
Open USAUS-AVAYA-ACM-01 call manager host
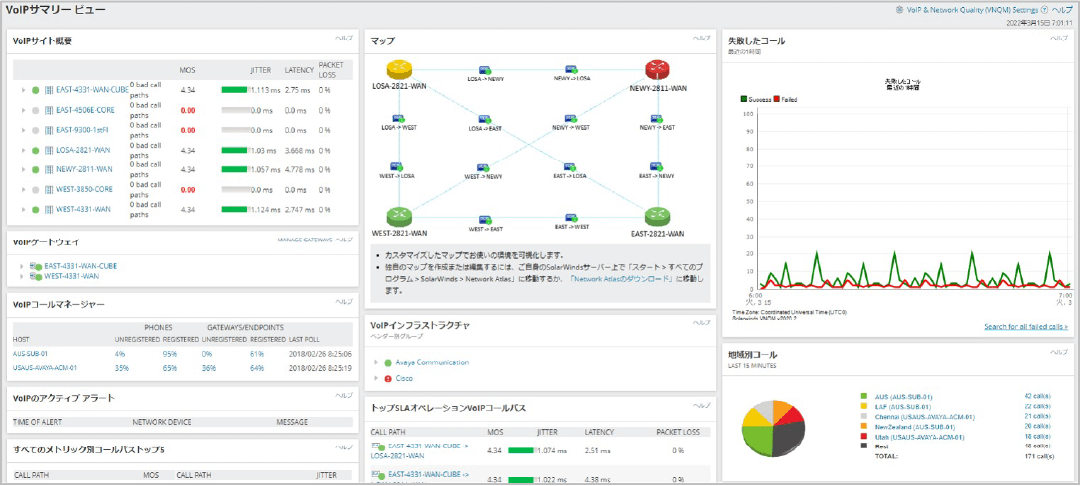(x=45, y=368)
